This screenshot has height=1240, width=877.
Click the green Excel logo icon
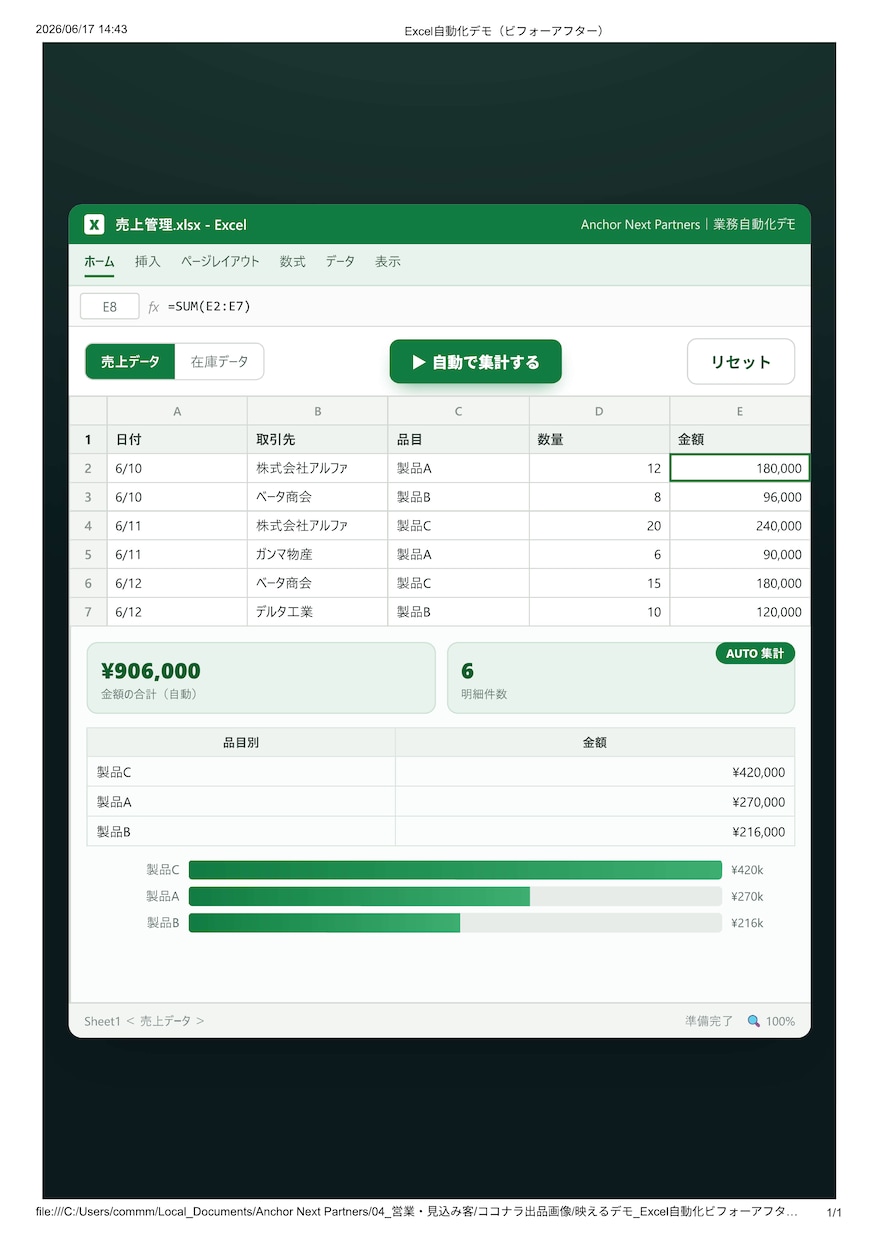click(94, 225)
